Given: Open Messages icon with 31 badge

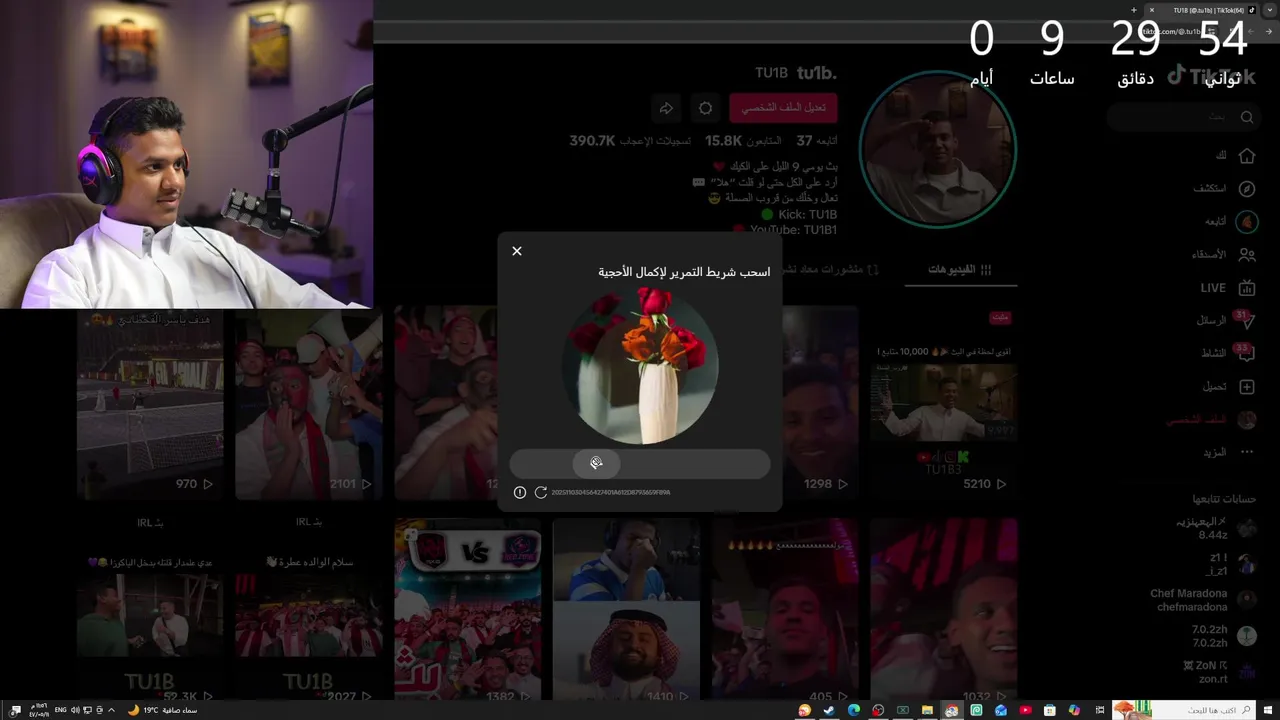Looking at the screenshot, I should click(1245, 320).
